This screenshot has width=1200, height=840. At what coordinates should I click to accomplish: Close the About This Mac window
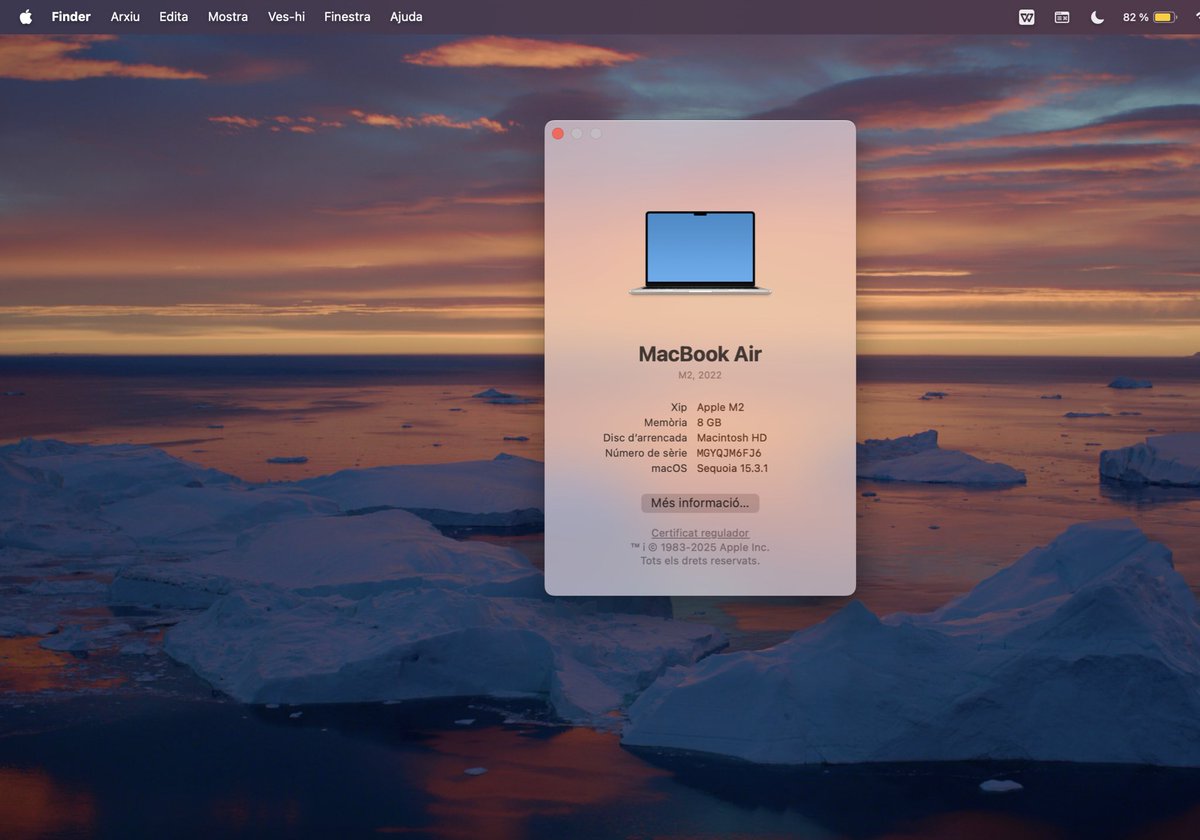tap(558, 134)
